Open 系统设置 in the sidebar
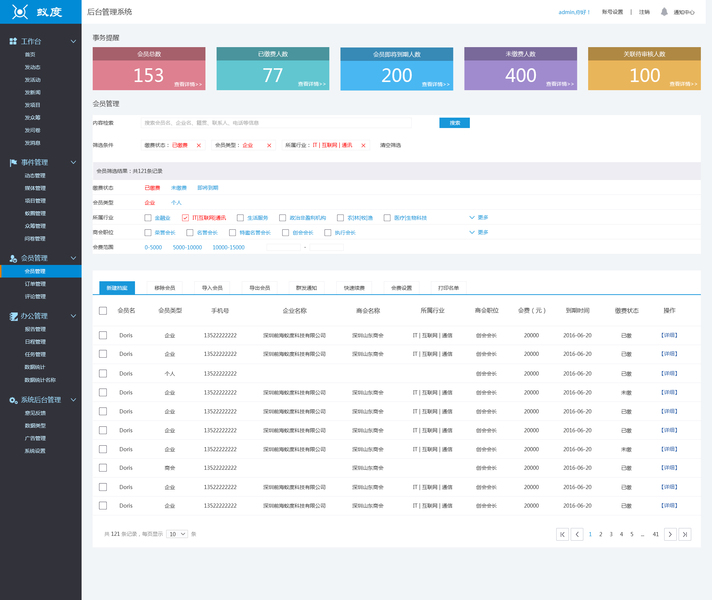The width and height of the screenshot is (712, 600). 35,451
